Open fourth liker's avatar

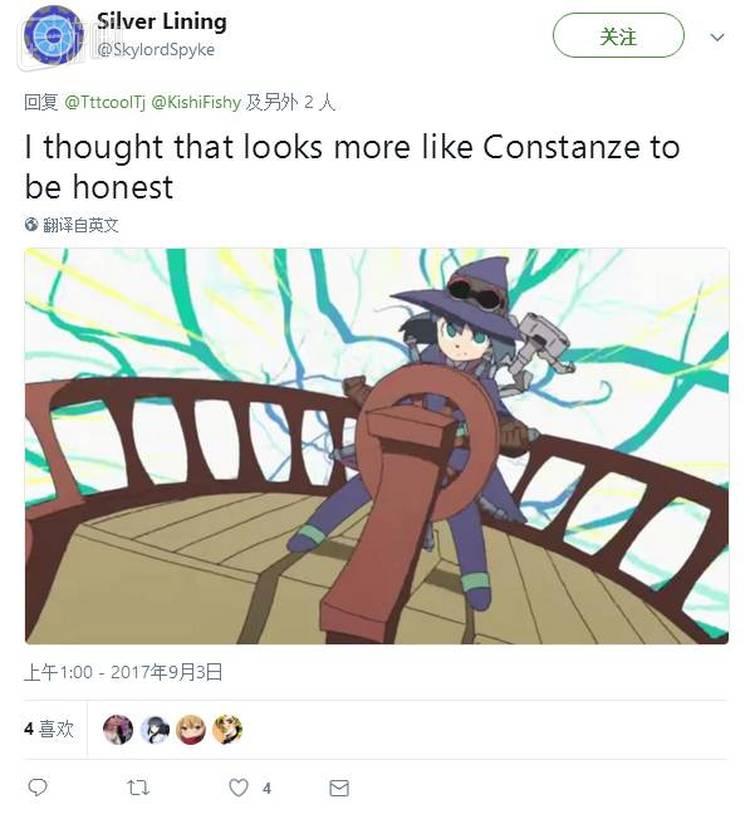[x=227, y=730]
